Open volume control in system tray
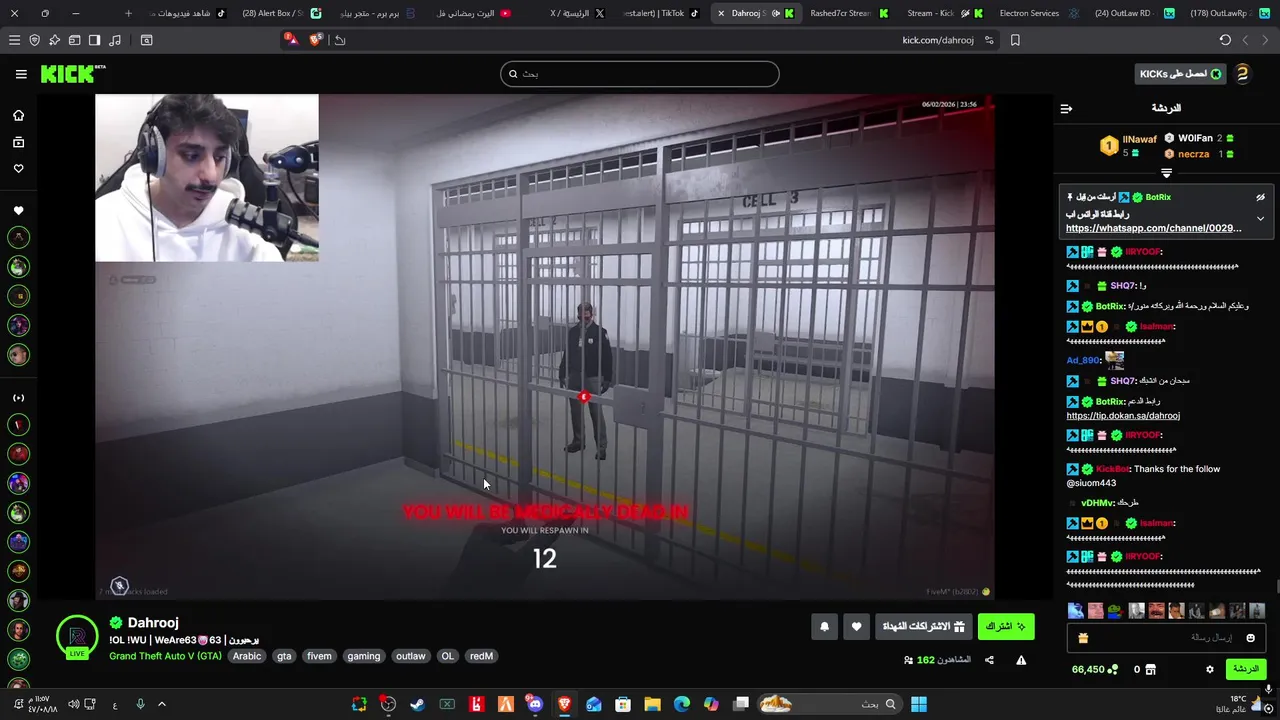This screenshot has width=1280, height=720. [x=73, y=704]
